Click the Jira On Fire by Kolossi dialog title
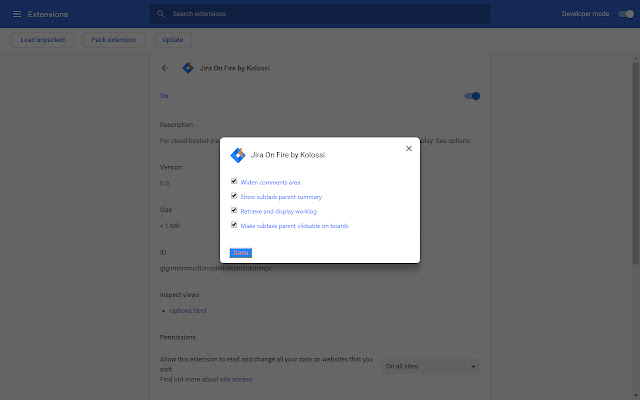Screen dimensions: 640x400 (x=288, y=155)
